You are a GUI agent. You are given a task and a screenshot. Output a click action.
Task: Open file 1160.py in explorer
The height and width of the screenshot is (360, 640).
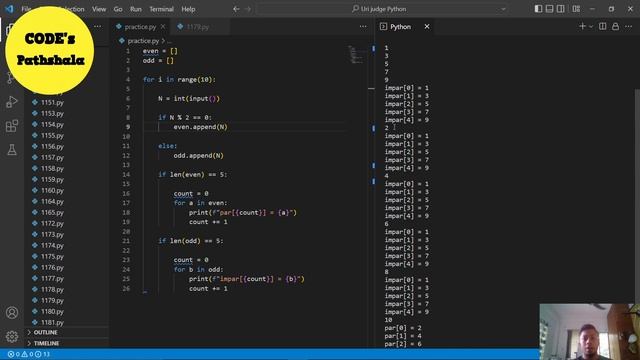click(x=52, y=191)
